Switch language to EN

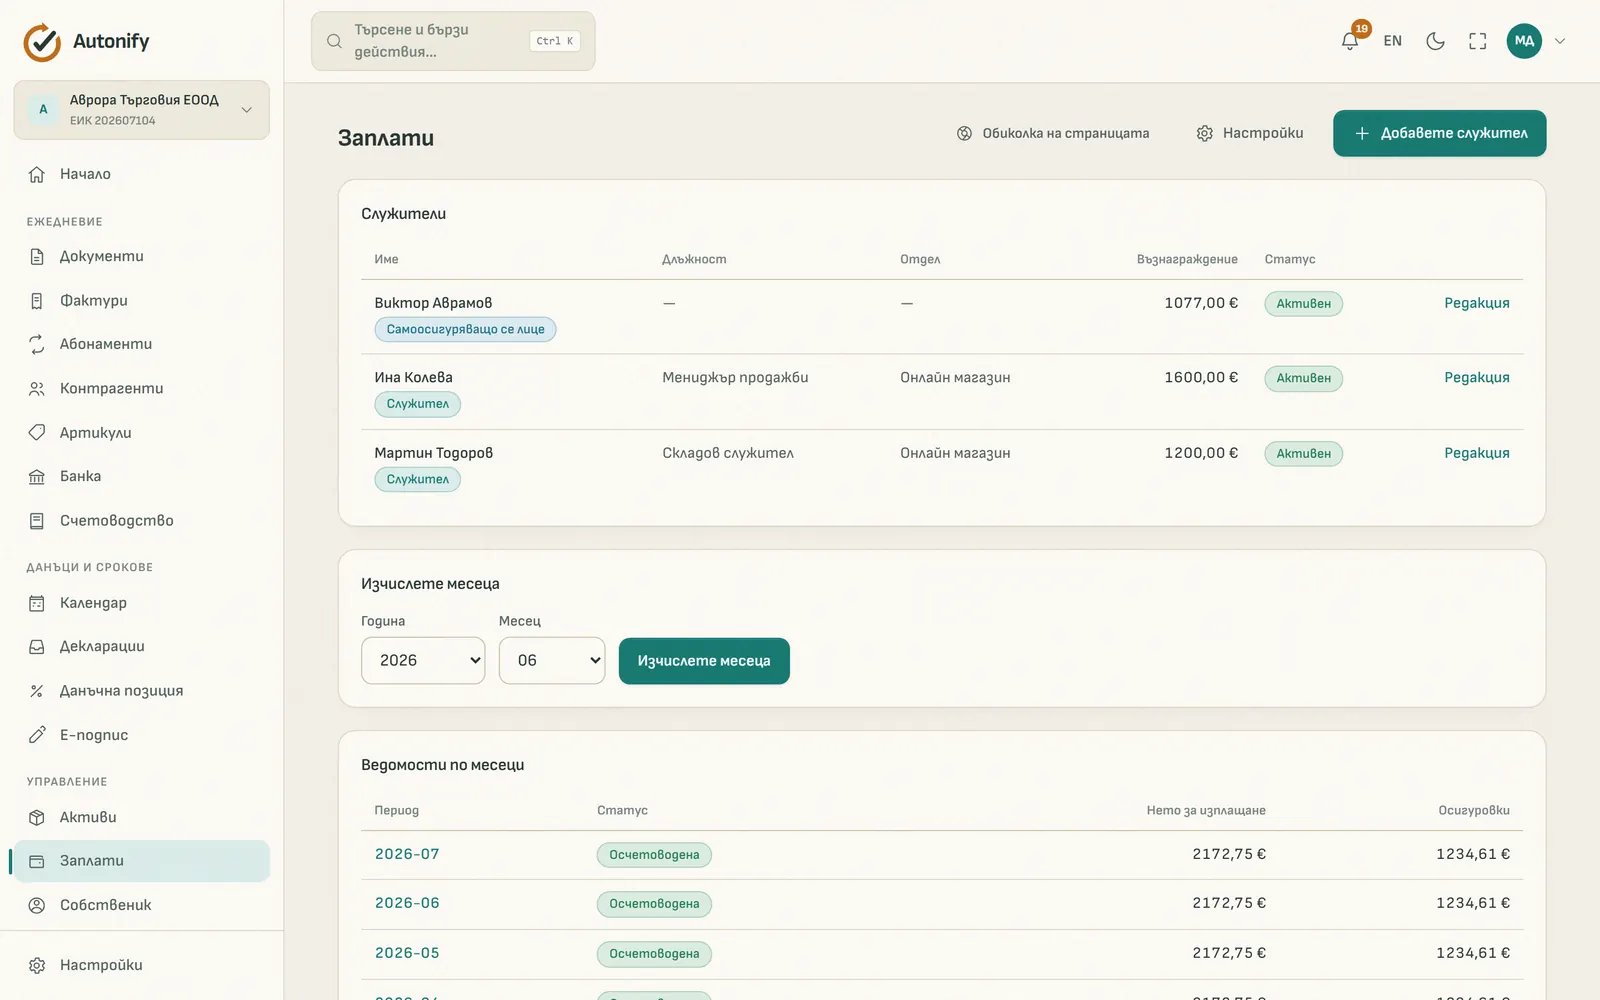coord(1392,41)
